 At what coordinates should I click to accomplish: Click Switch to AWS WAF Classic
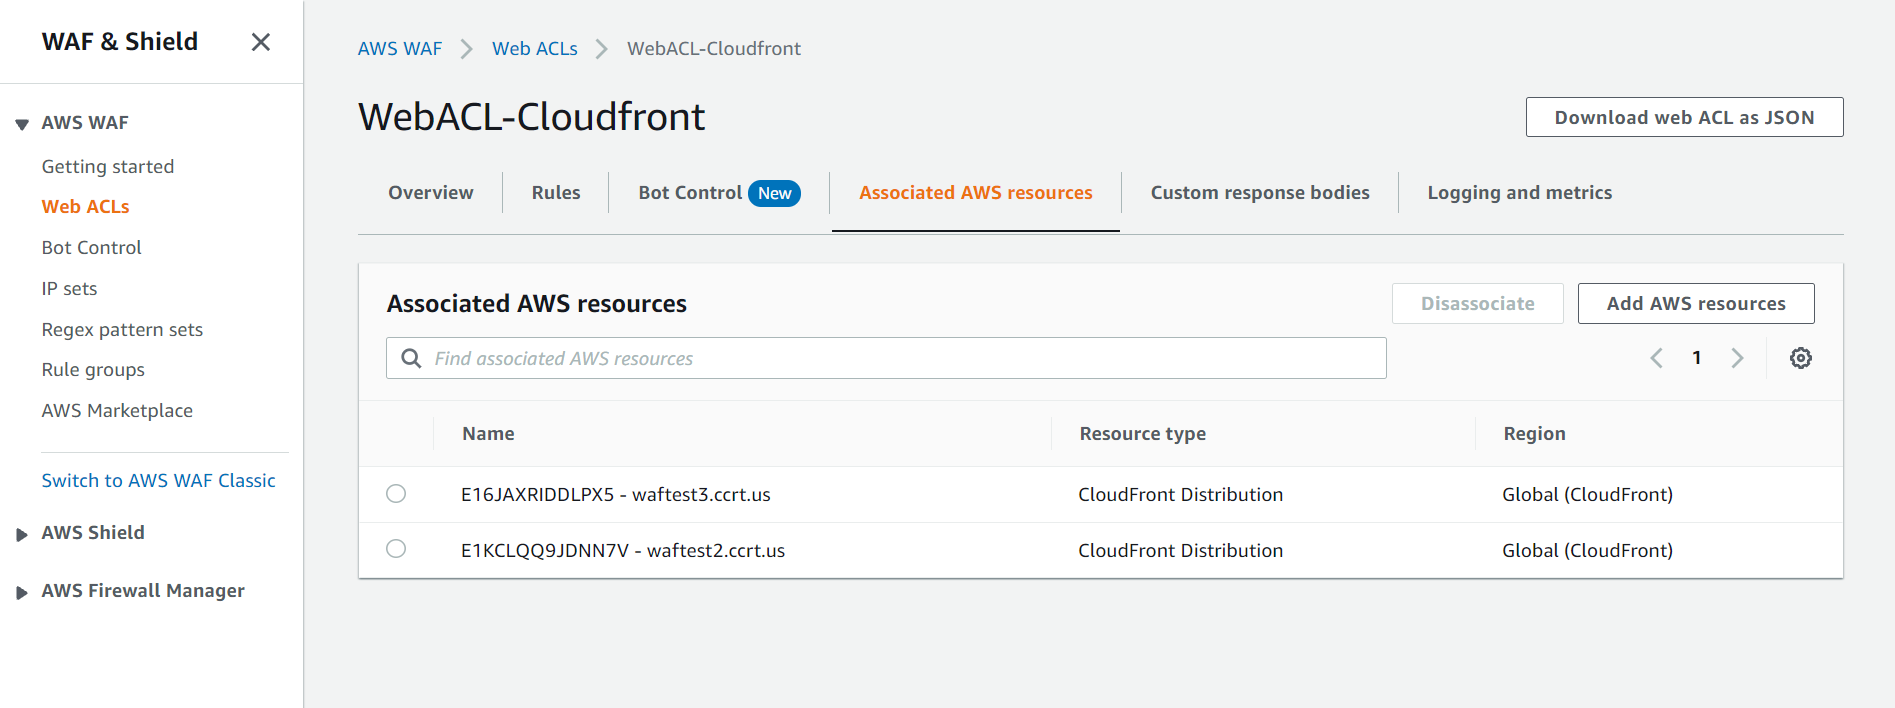point(158,480)
